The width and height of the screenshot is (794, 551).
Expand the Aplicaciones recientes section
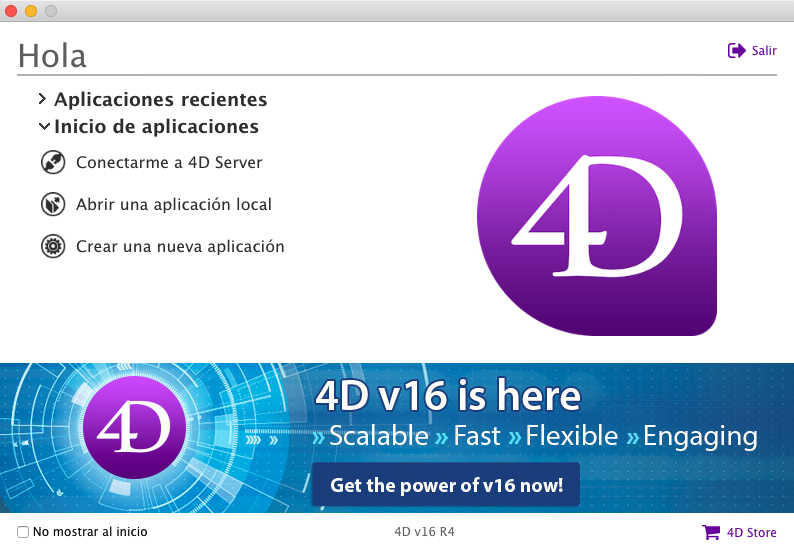(x=43, y=99)
